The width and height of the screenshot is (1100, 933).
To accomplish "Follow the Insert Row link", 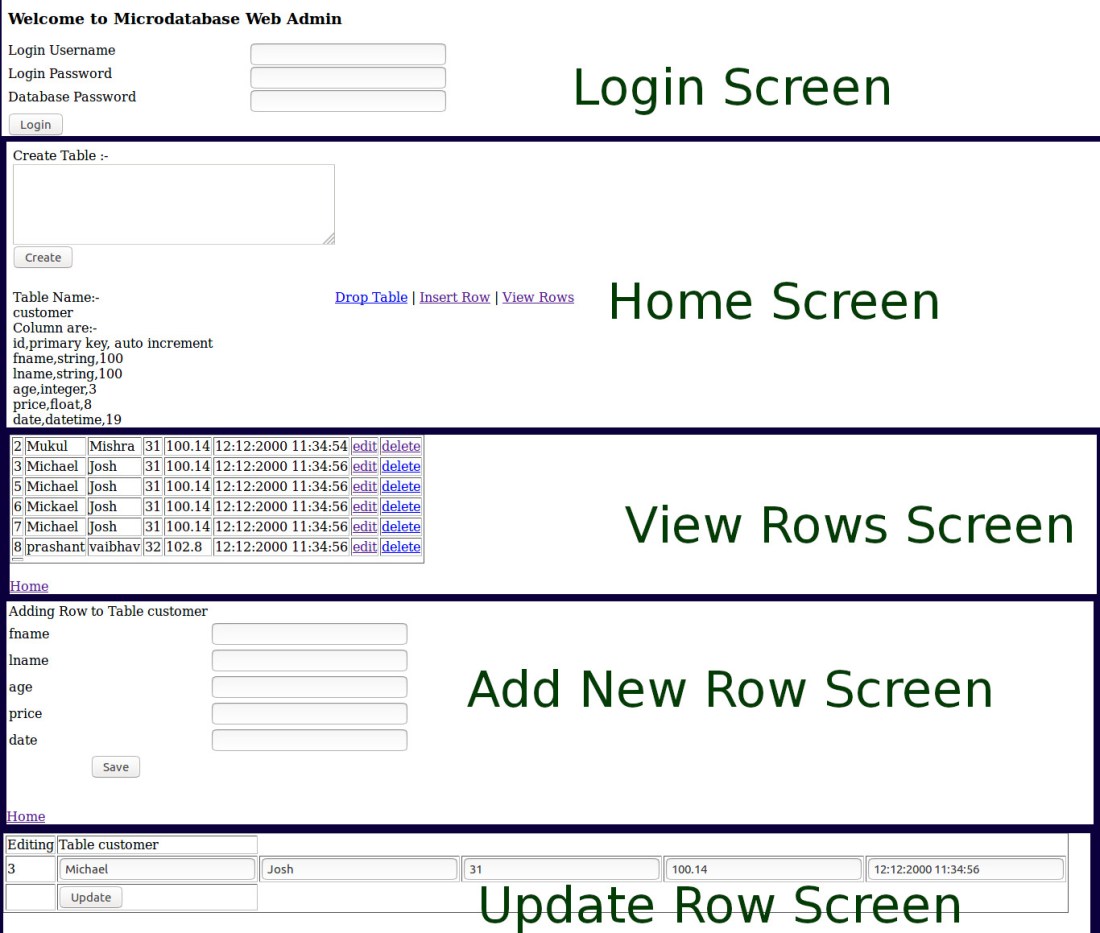I will pos(454,297).
